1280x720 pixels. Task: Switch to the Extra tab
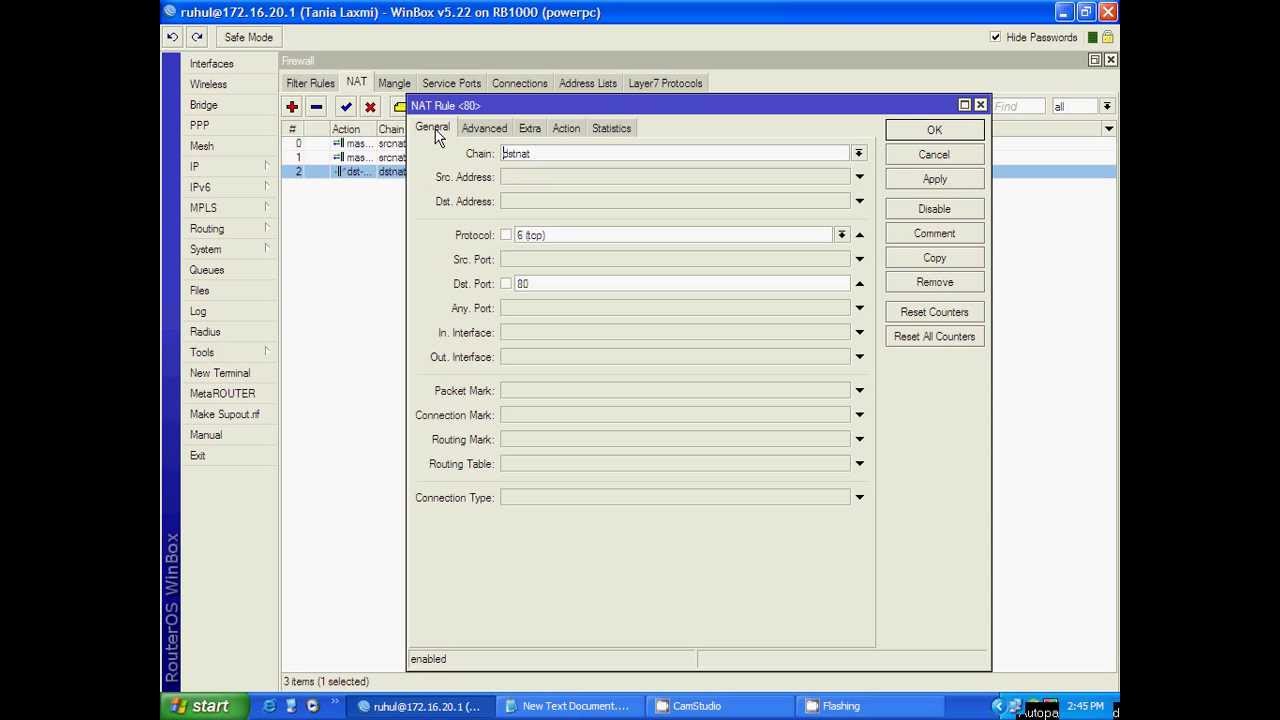[530, 128]
